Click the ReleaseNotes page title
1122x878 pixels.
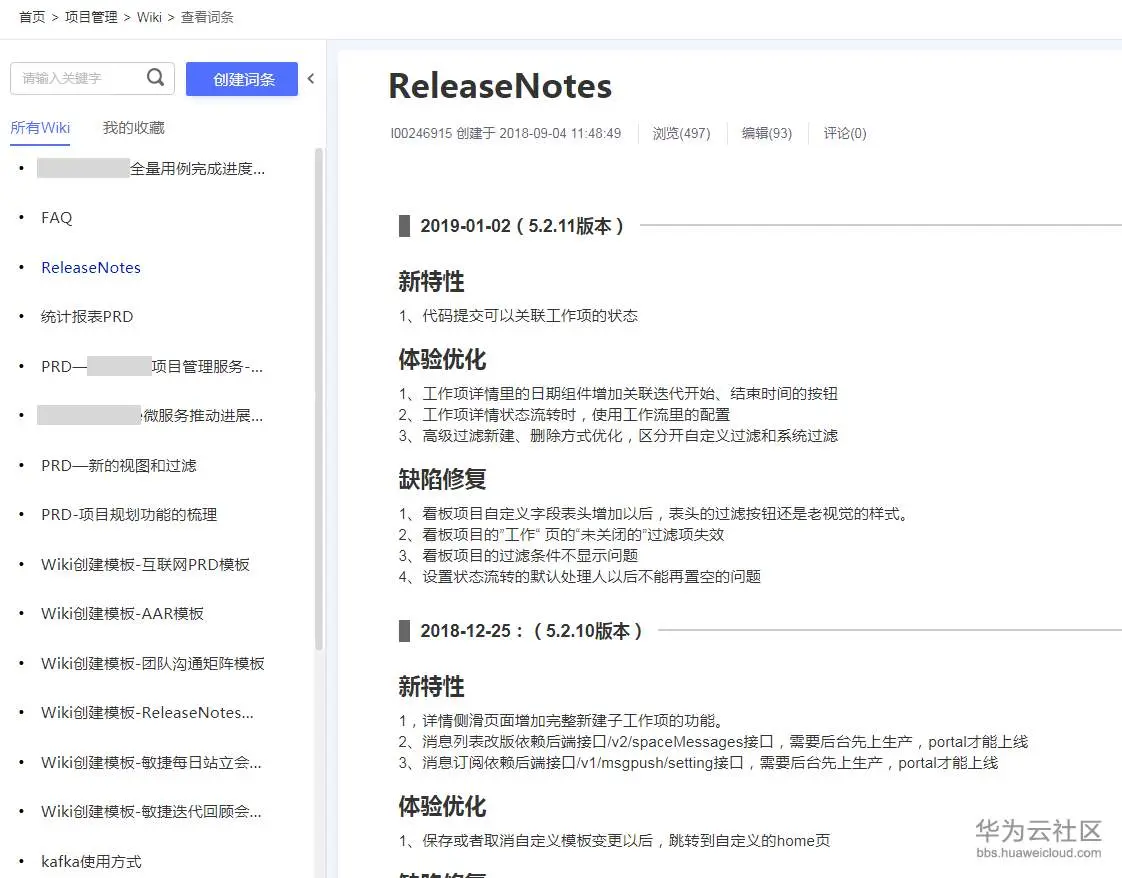499,86
